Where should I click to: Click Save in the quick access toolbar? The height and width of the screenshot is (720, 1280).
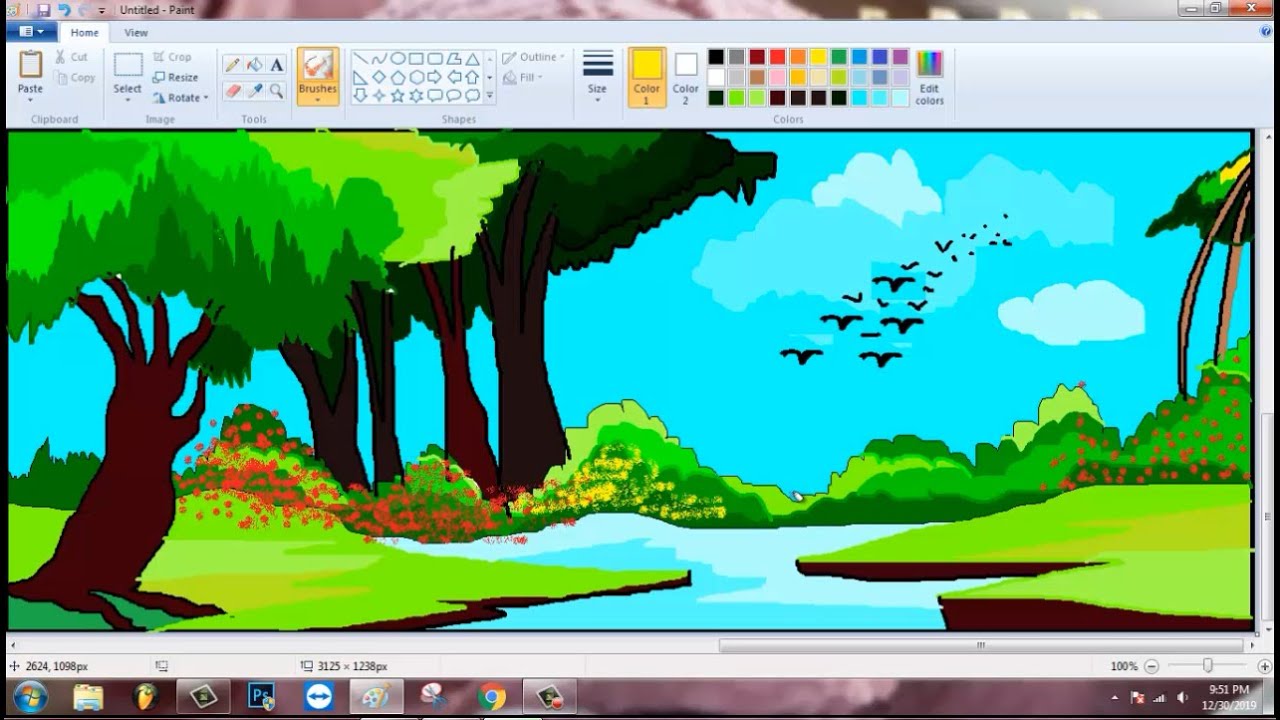(x=43, y=9)
